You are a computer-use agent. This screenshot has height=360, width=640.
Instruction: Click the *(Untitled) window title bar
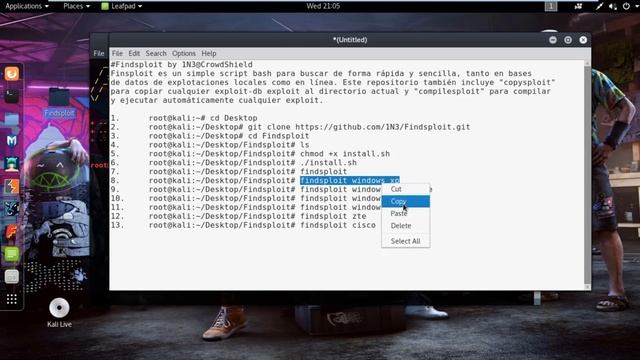click(x=350, y=40)
